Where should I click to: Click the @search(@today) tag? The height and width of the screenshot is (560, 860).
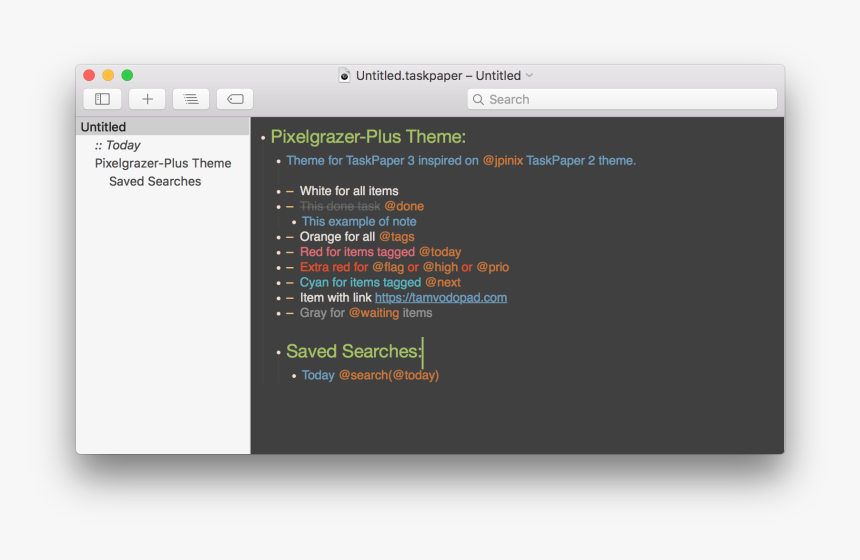tap(388, 375)
